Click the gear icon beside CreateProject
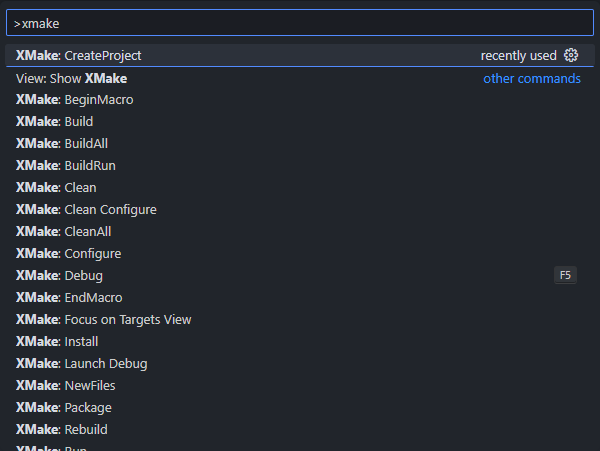Screen dimensions: 600x451 coord(571,56)
